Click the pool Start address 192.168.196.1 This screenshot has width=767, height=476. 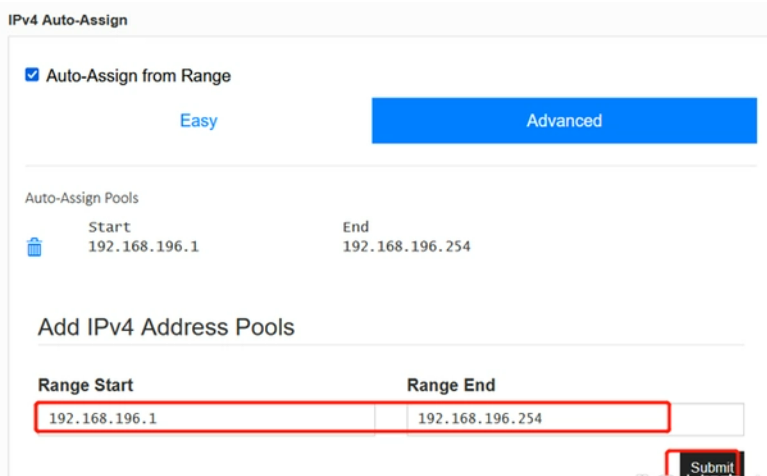(x=143, y=246)
